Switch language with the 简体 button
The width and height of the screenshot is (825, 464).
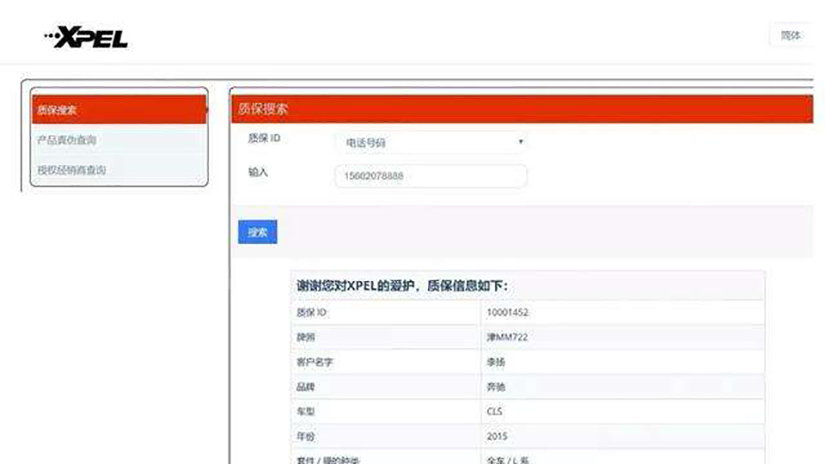[790, 35]
